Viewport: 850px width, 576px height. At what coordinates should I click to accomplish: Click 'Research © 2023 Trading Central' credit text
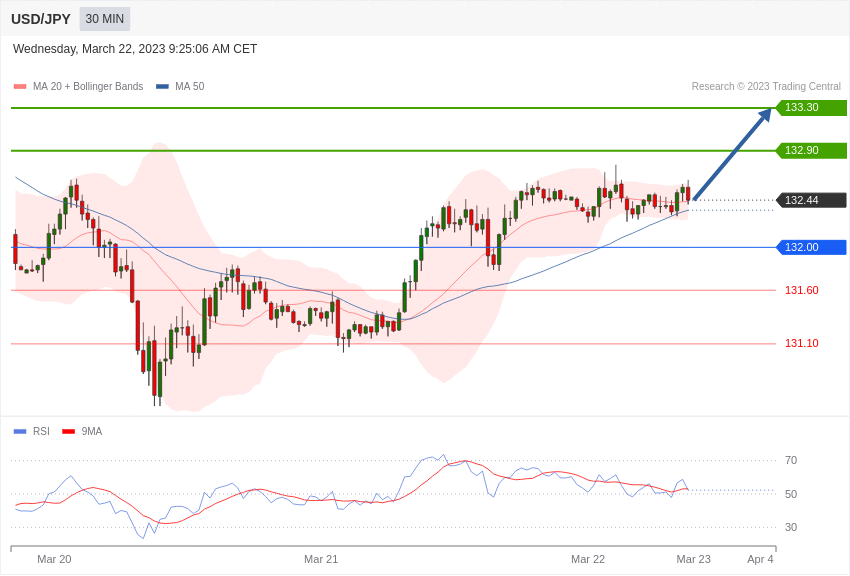pyautogui.click(x=766, y=86)
